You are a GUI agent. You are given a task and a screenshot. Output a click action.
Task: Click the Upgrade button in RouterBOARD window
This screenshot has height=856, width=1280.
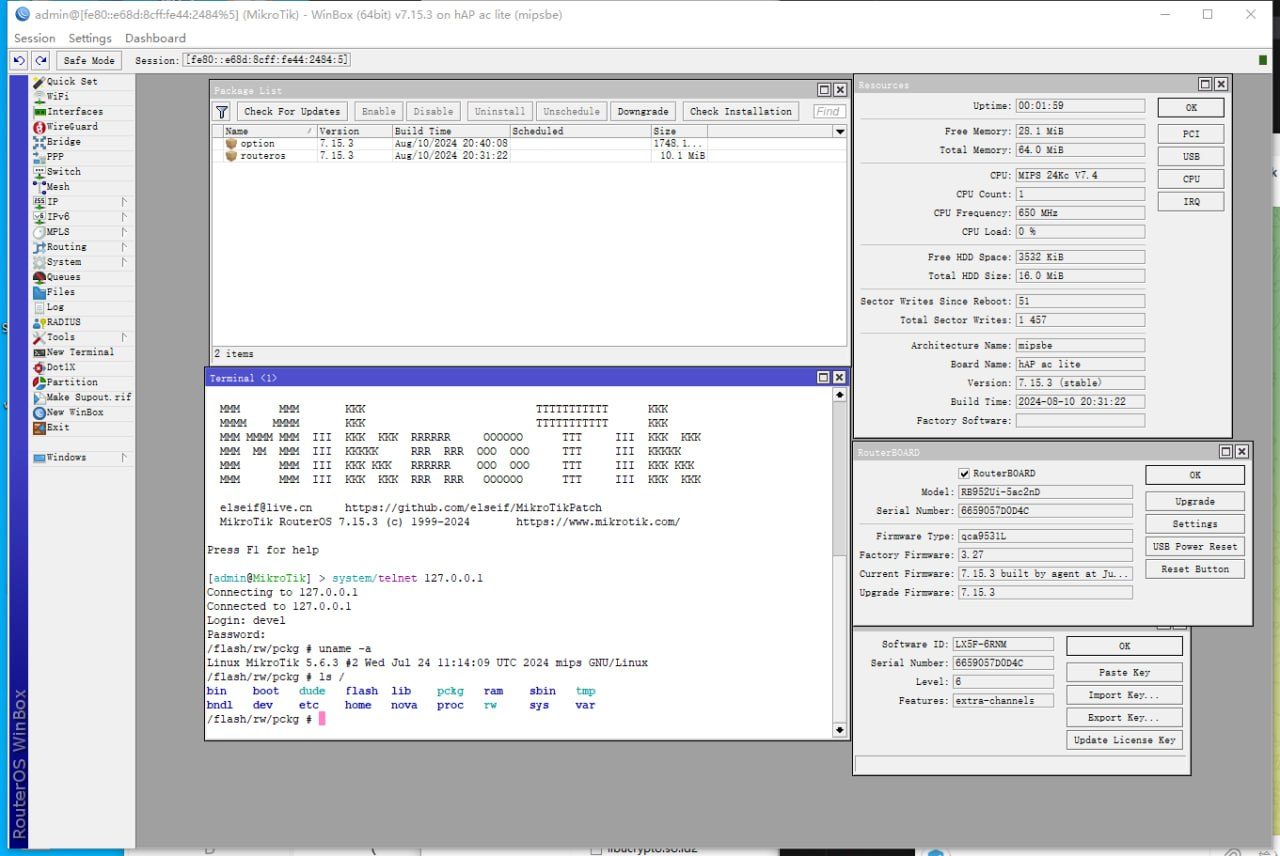1194,501
